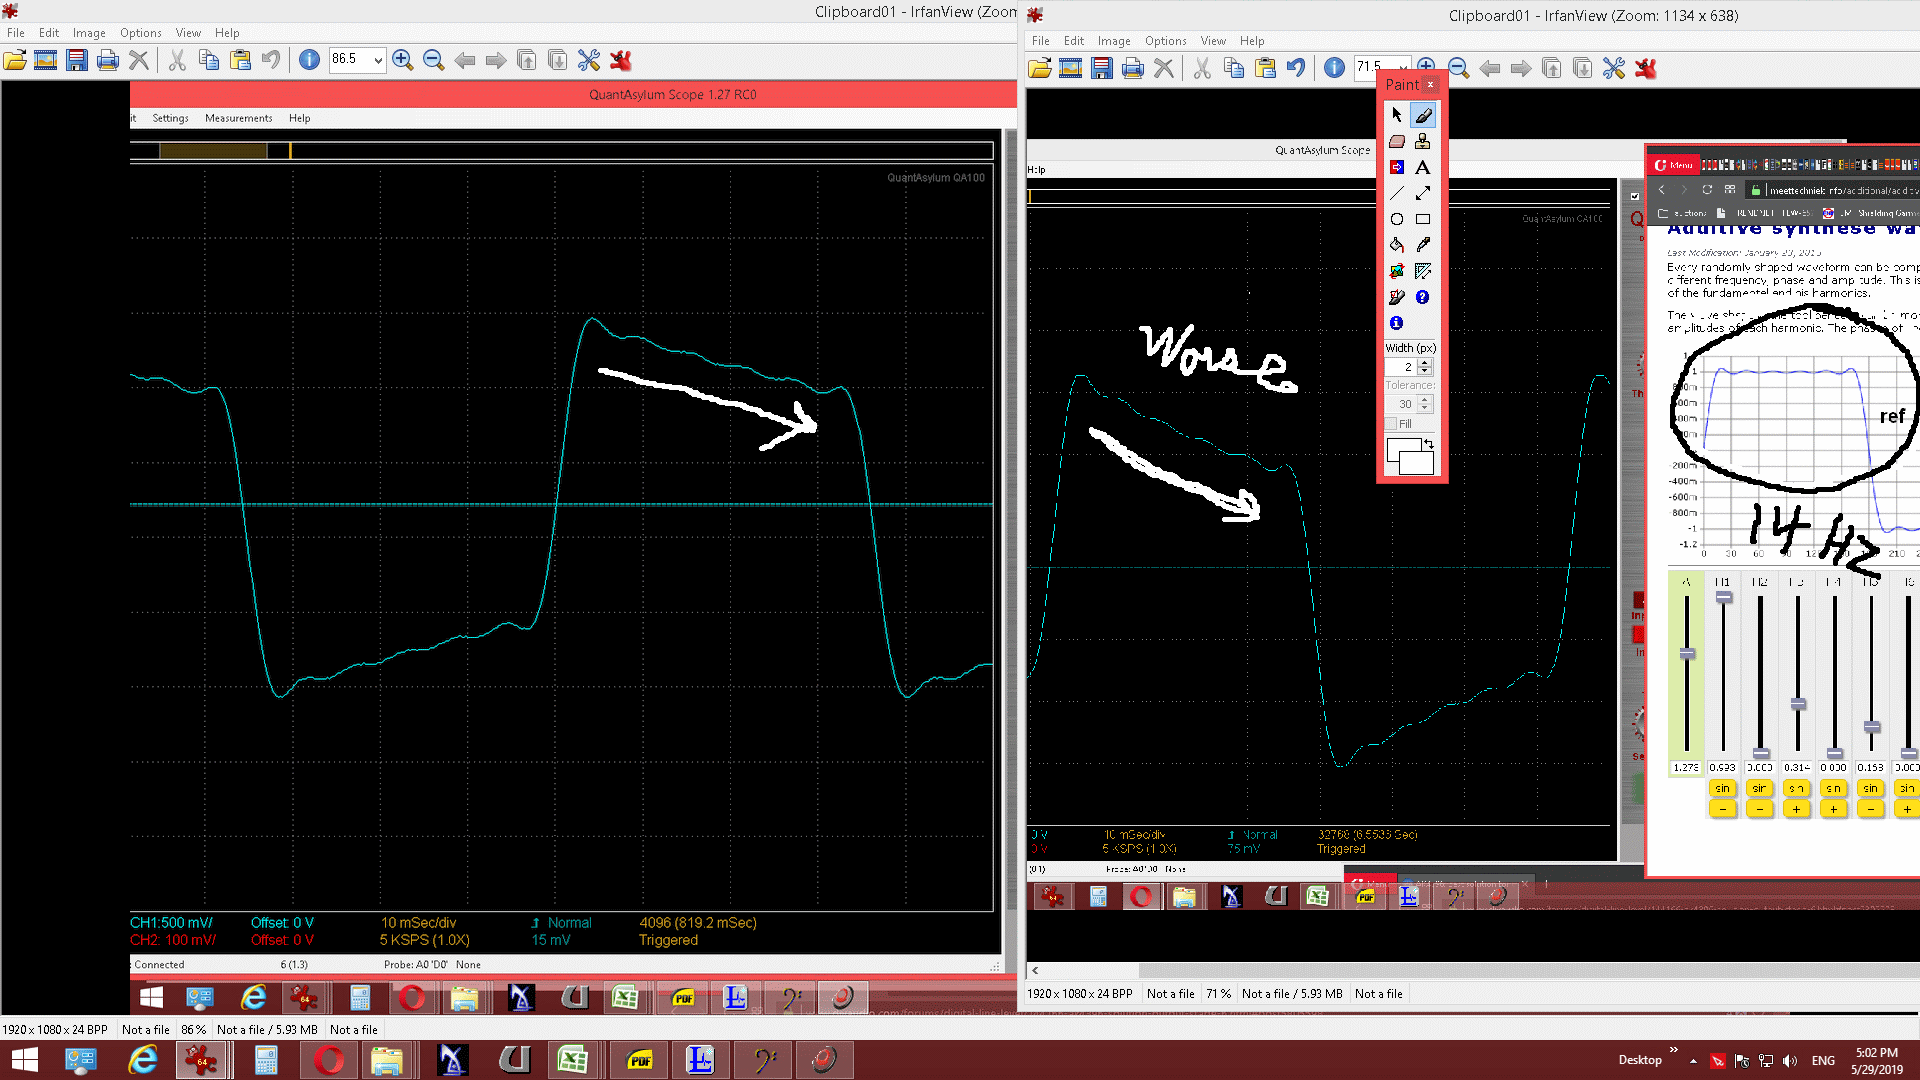Toggle the plus sign button under H4
Image resolution: width=1920 pixels, height=1080 pixels.
(x=1834, y=809)
